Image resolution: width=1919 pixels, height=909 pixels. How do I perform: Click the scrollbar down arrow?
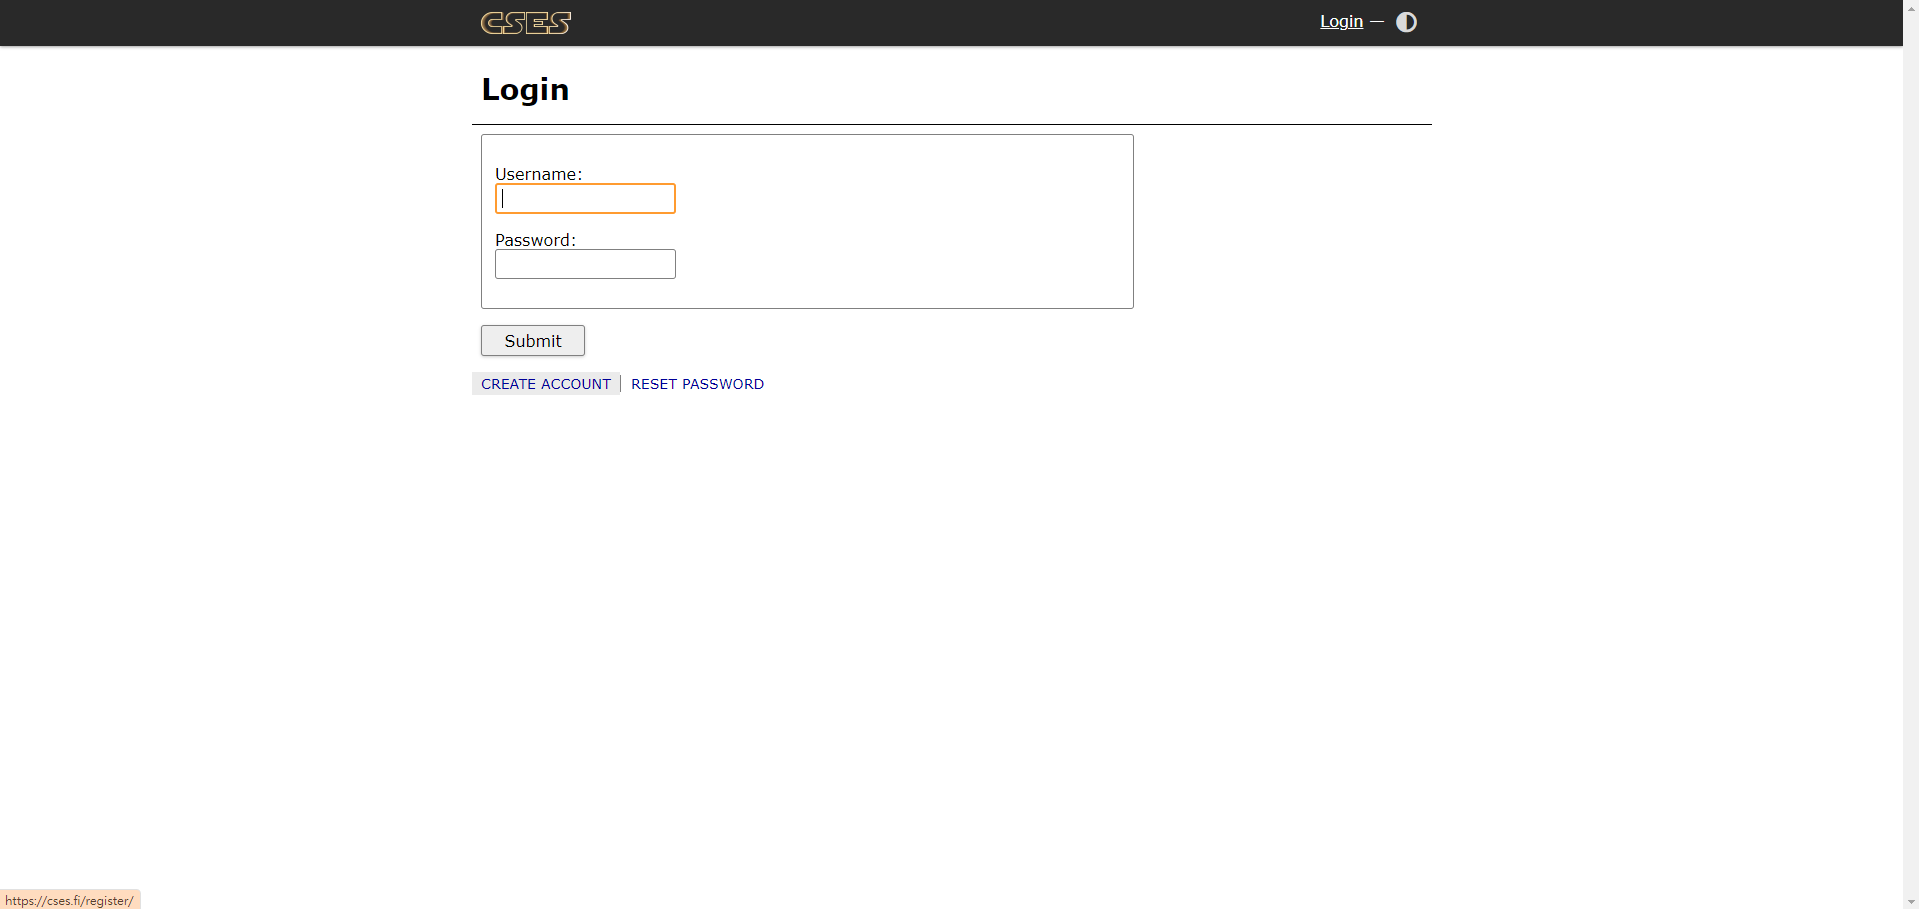(1911, 902)
